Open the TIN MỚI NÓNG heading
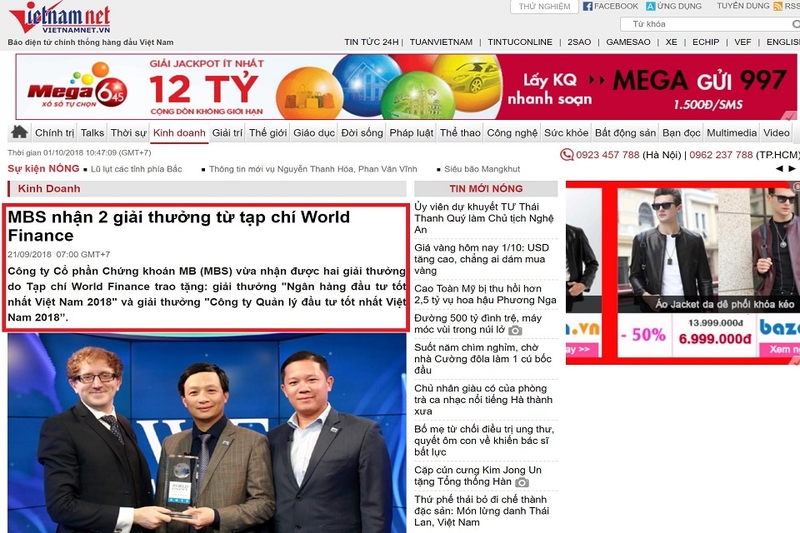Image resolution: width=800 pixels, height=533 pixels. (486, 188)
